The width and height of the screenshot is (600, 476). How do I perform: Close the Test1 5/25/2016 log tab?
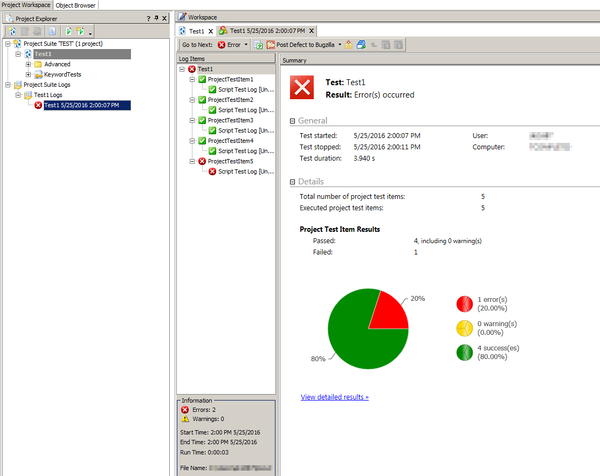click(x=311, y=31)
